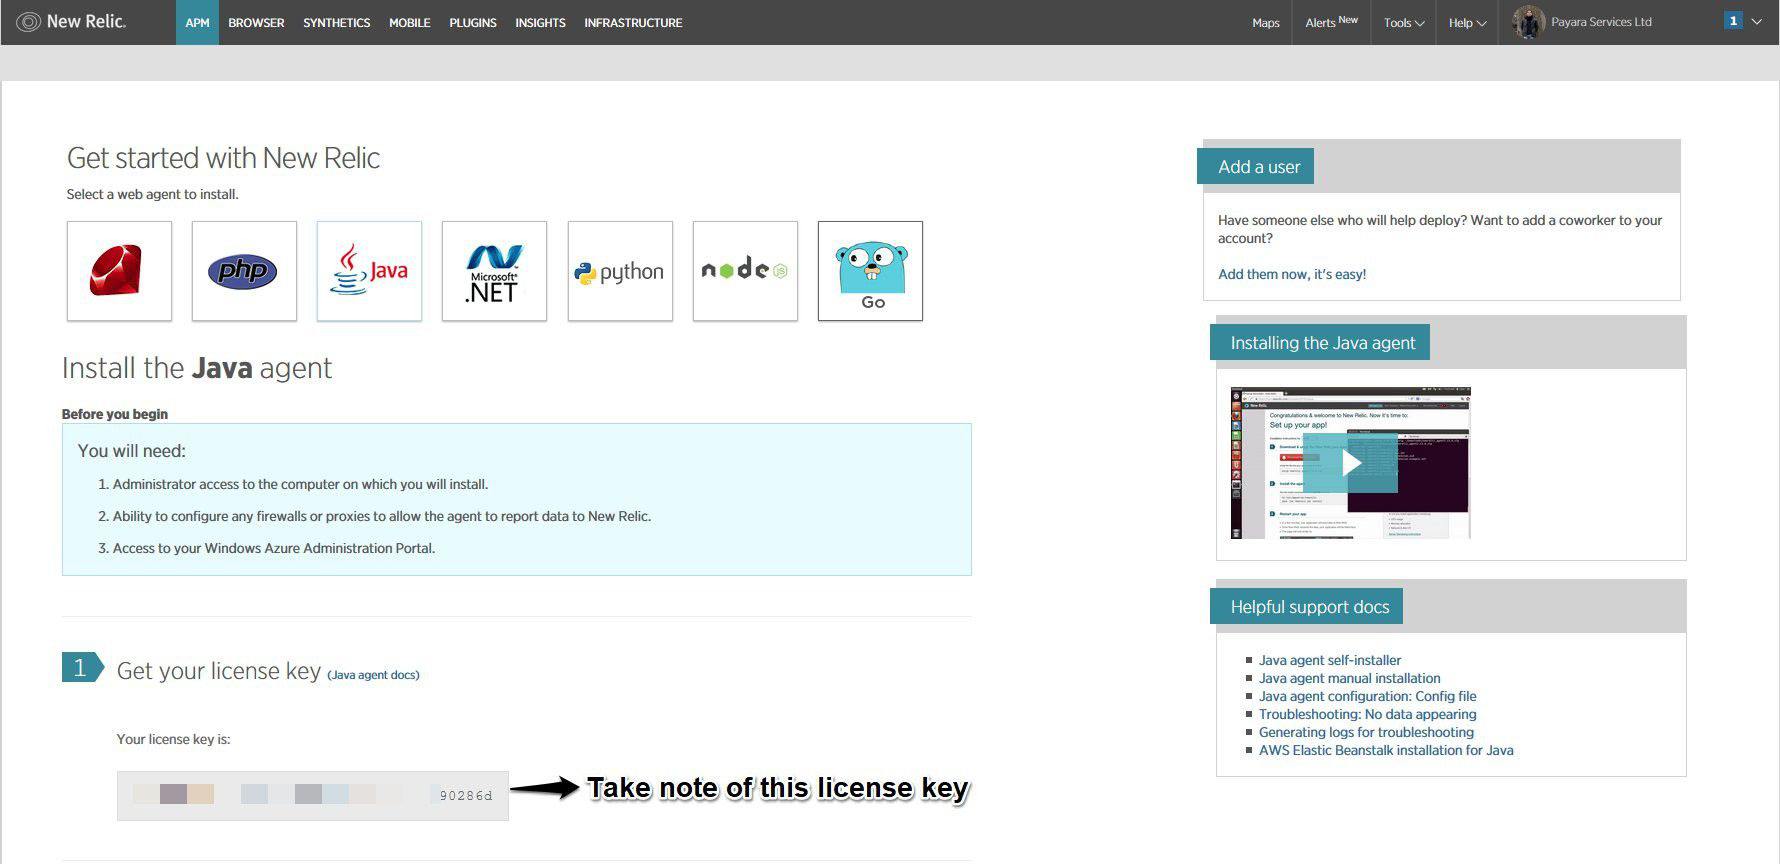1780x864 pixels.
Task: Click the New Relic logo
Action: pos(72,22)
